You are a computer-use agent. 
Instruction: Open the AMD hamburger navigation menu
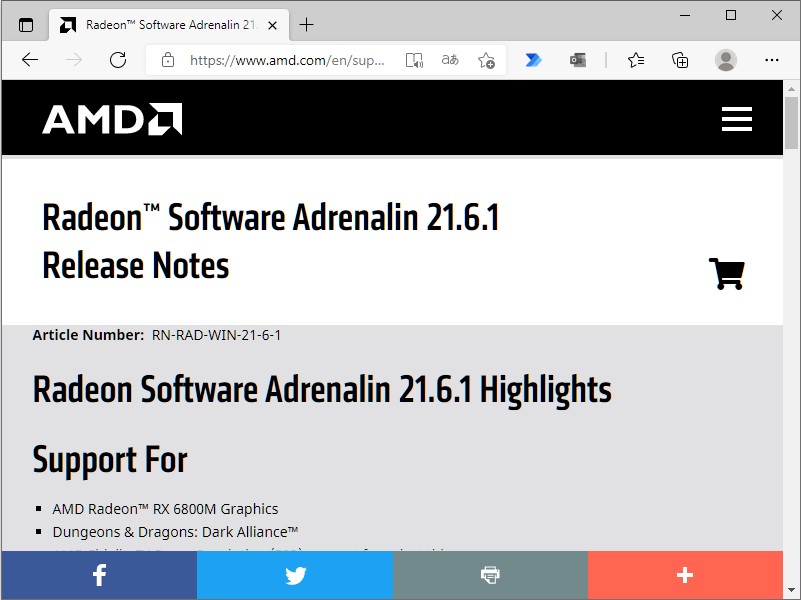(x=737, y=118)
